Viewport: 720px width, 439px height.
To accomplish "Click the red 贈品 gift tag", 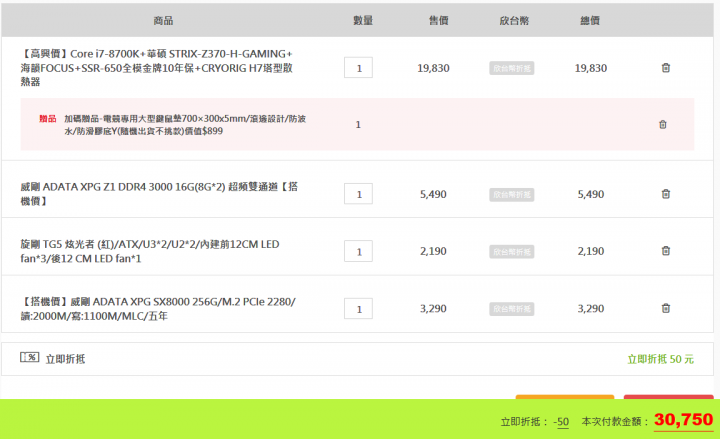I will [48, 118].
